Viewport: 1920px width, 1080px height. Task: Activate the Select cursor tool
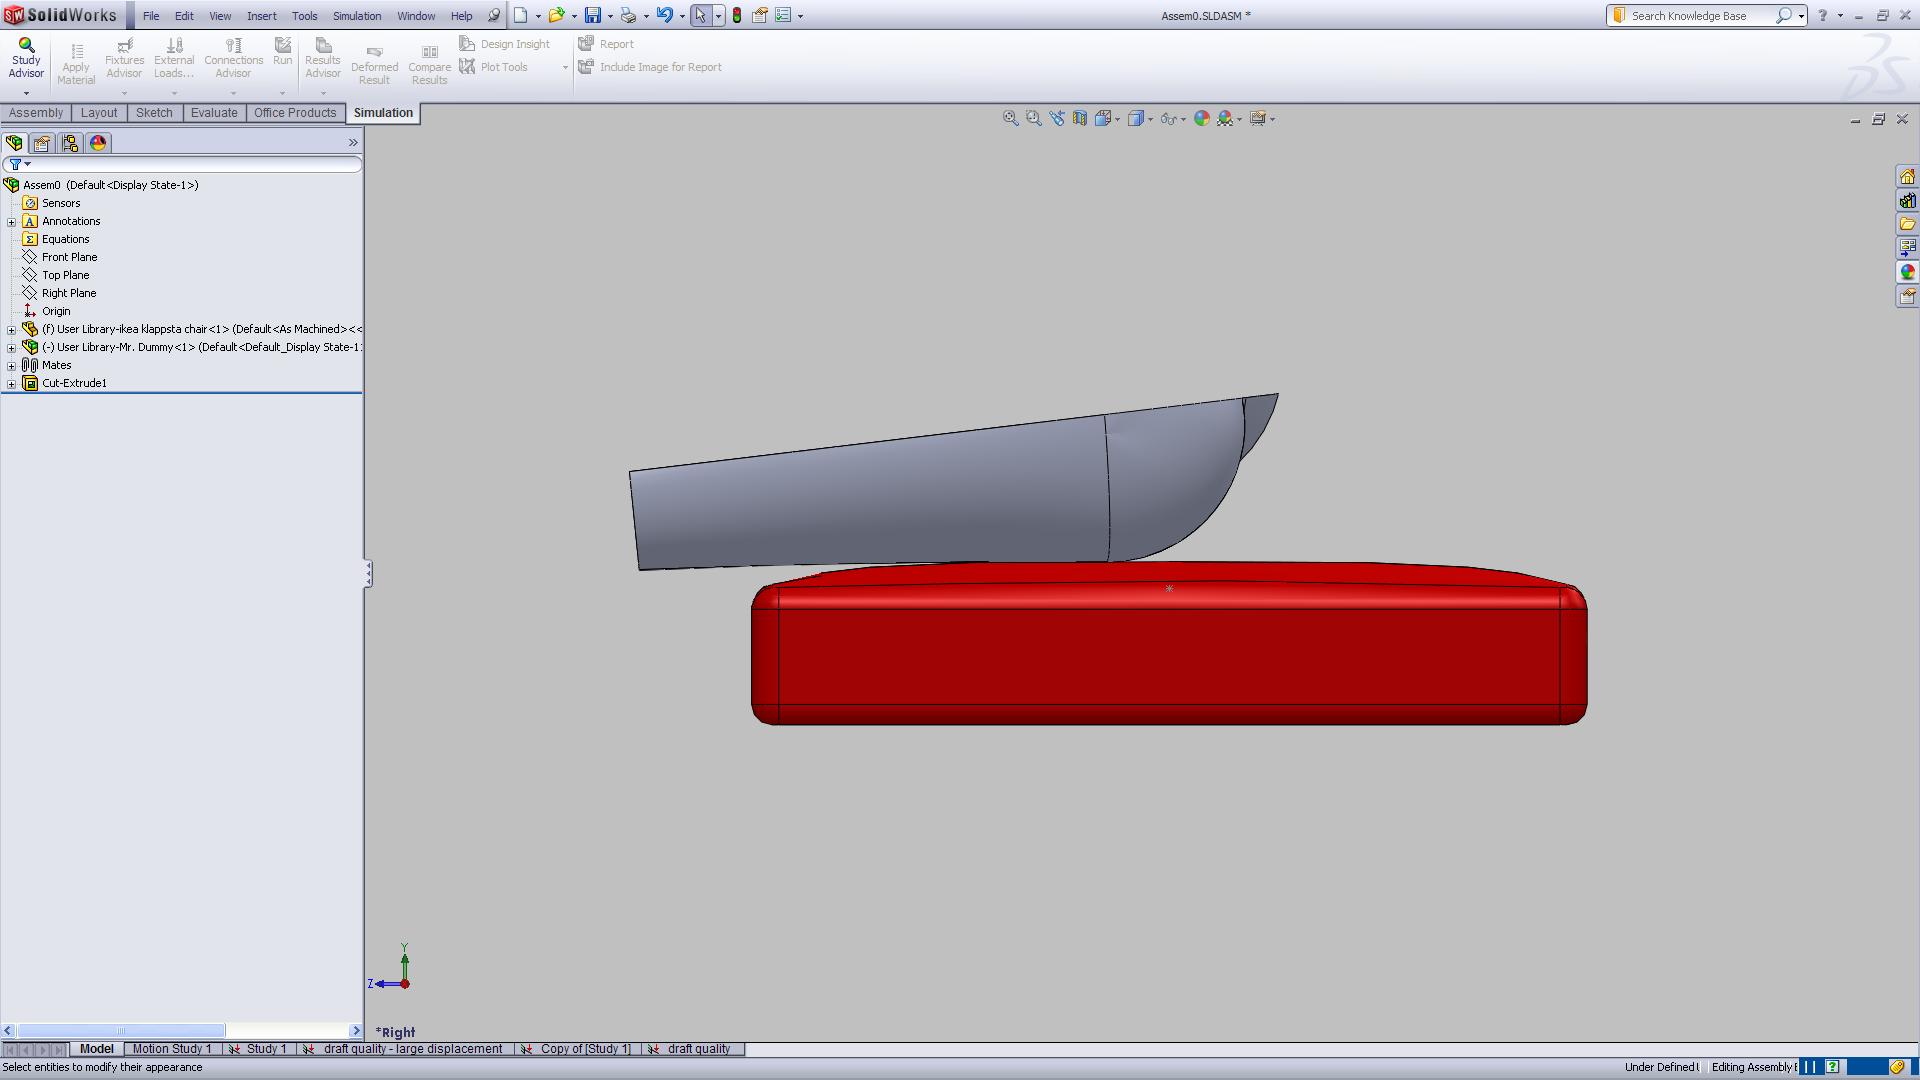pyautogui.click(x=700, y=16)
